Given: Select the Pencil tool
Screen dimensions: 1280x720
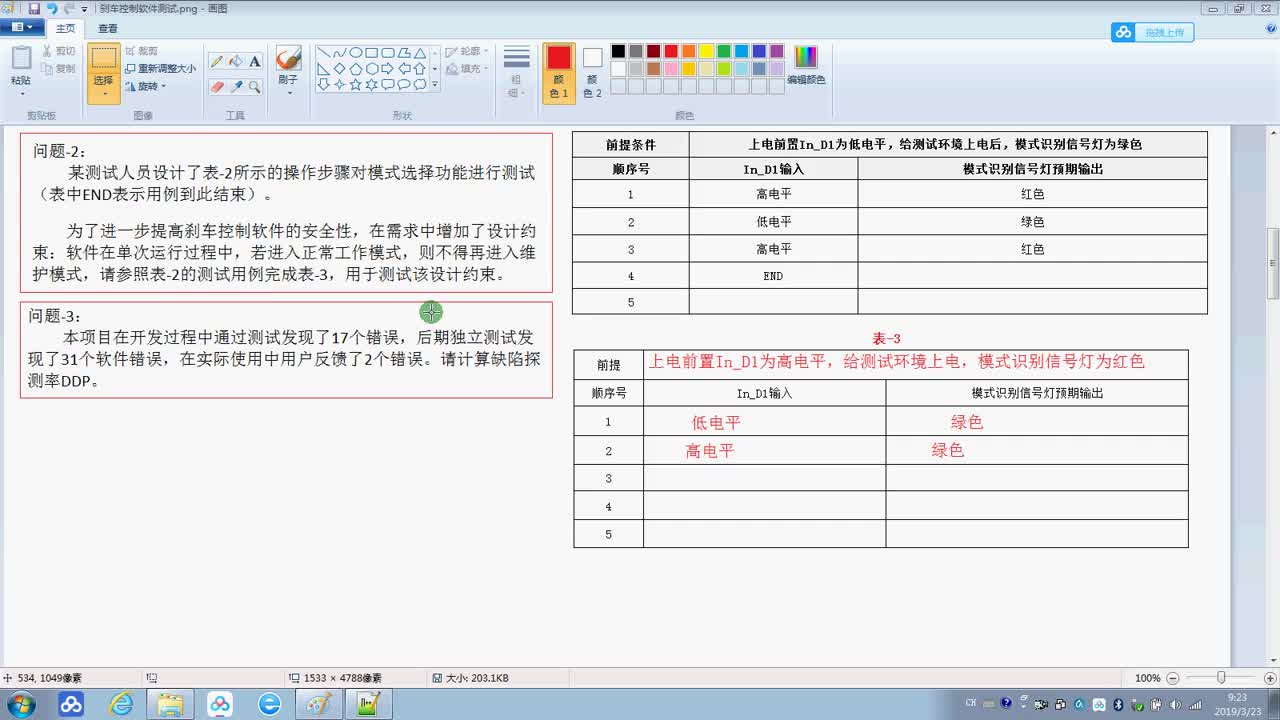Looking at the screenshot, I should click(217, 61).
